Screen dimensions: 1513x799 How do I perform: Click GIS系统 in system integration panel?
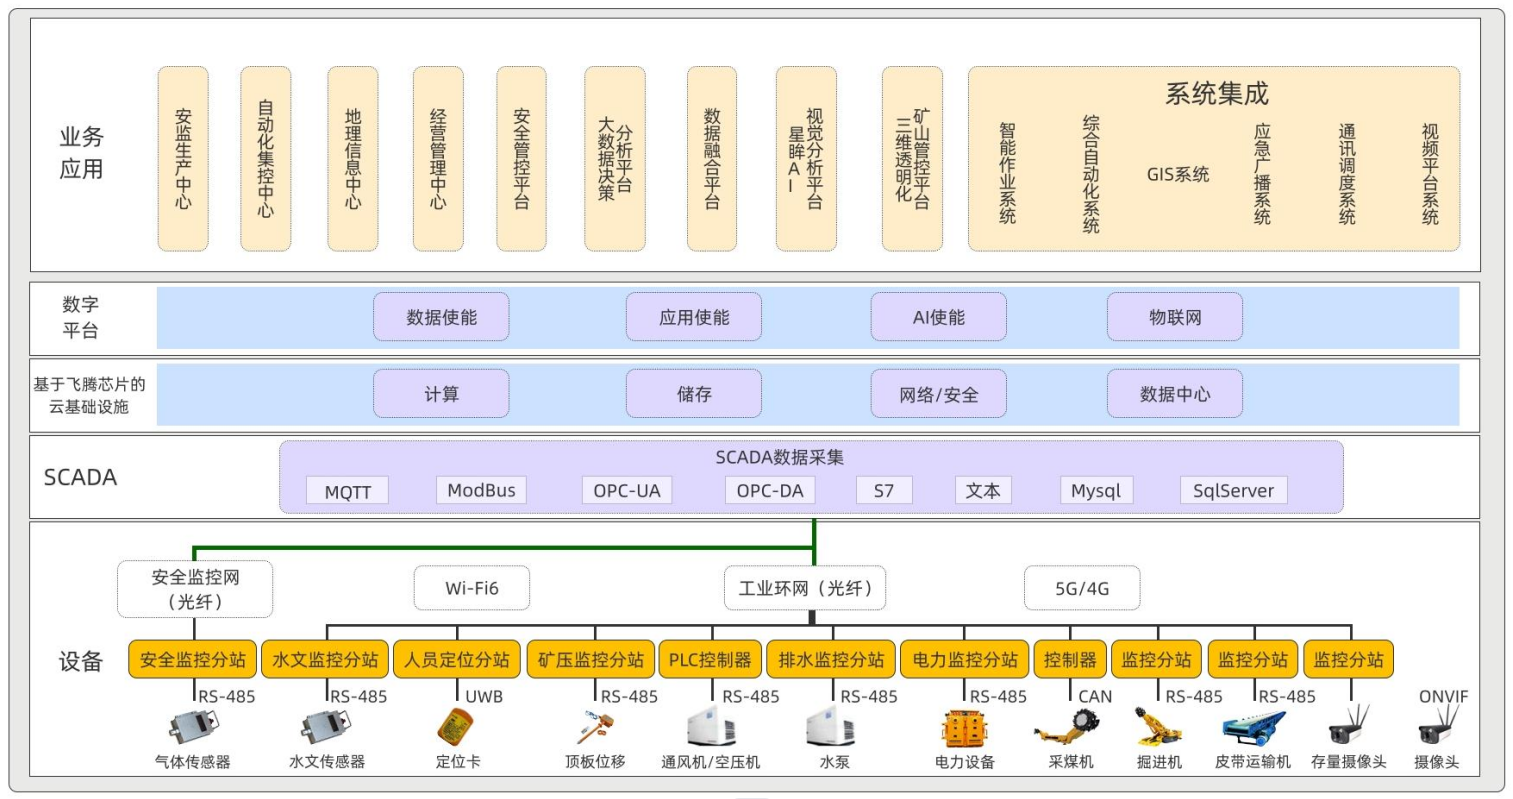click(x=1177, y=174)
